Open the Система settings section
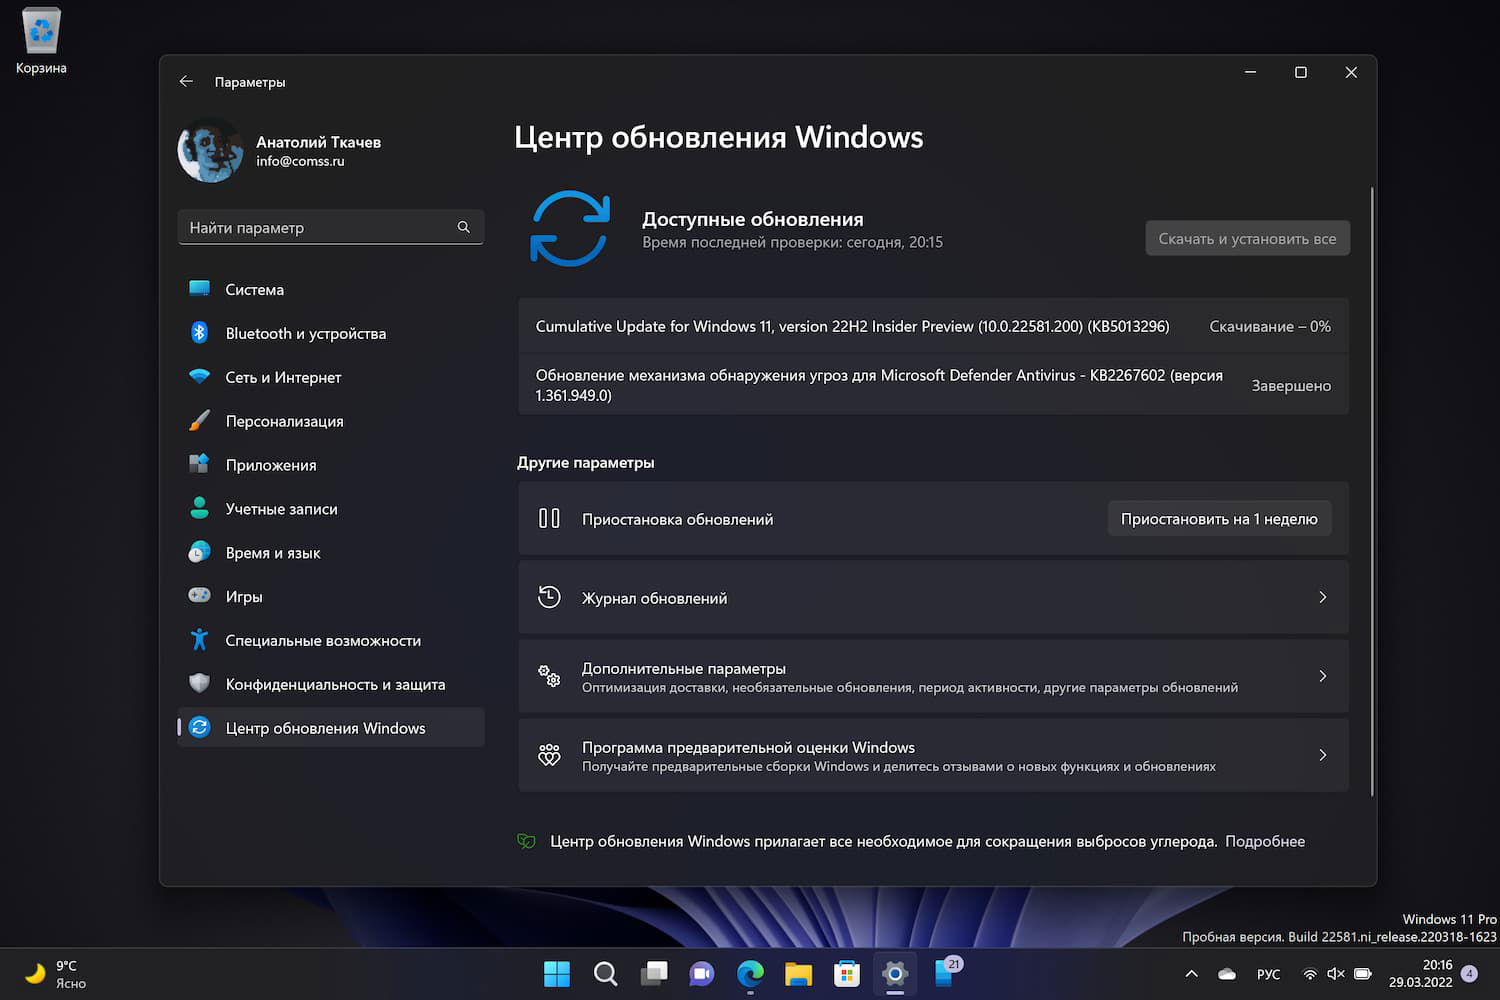 pyautogui.click(x=255, y=289)
